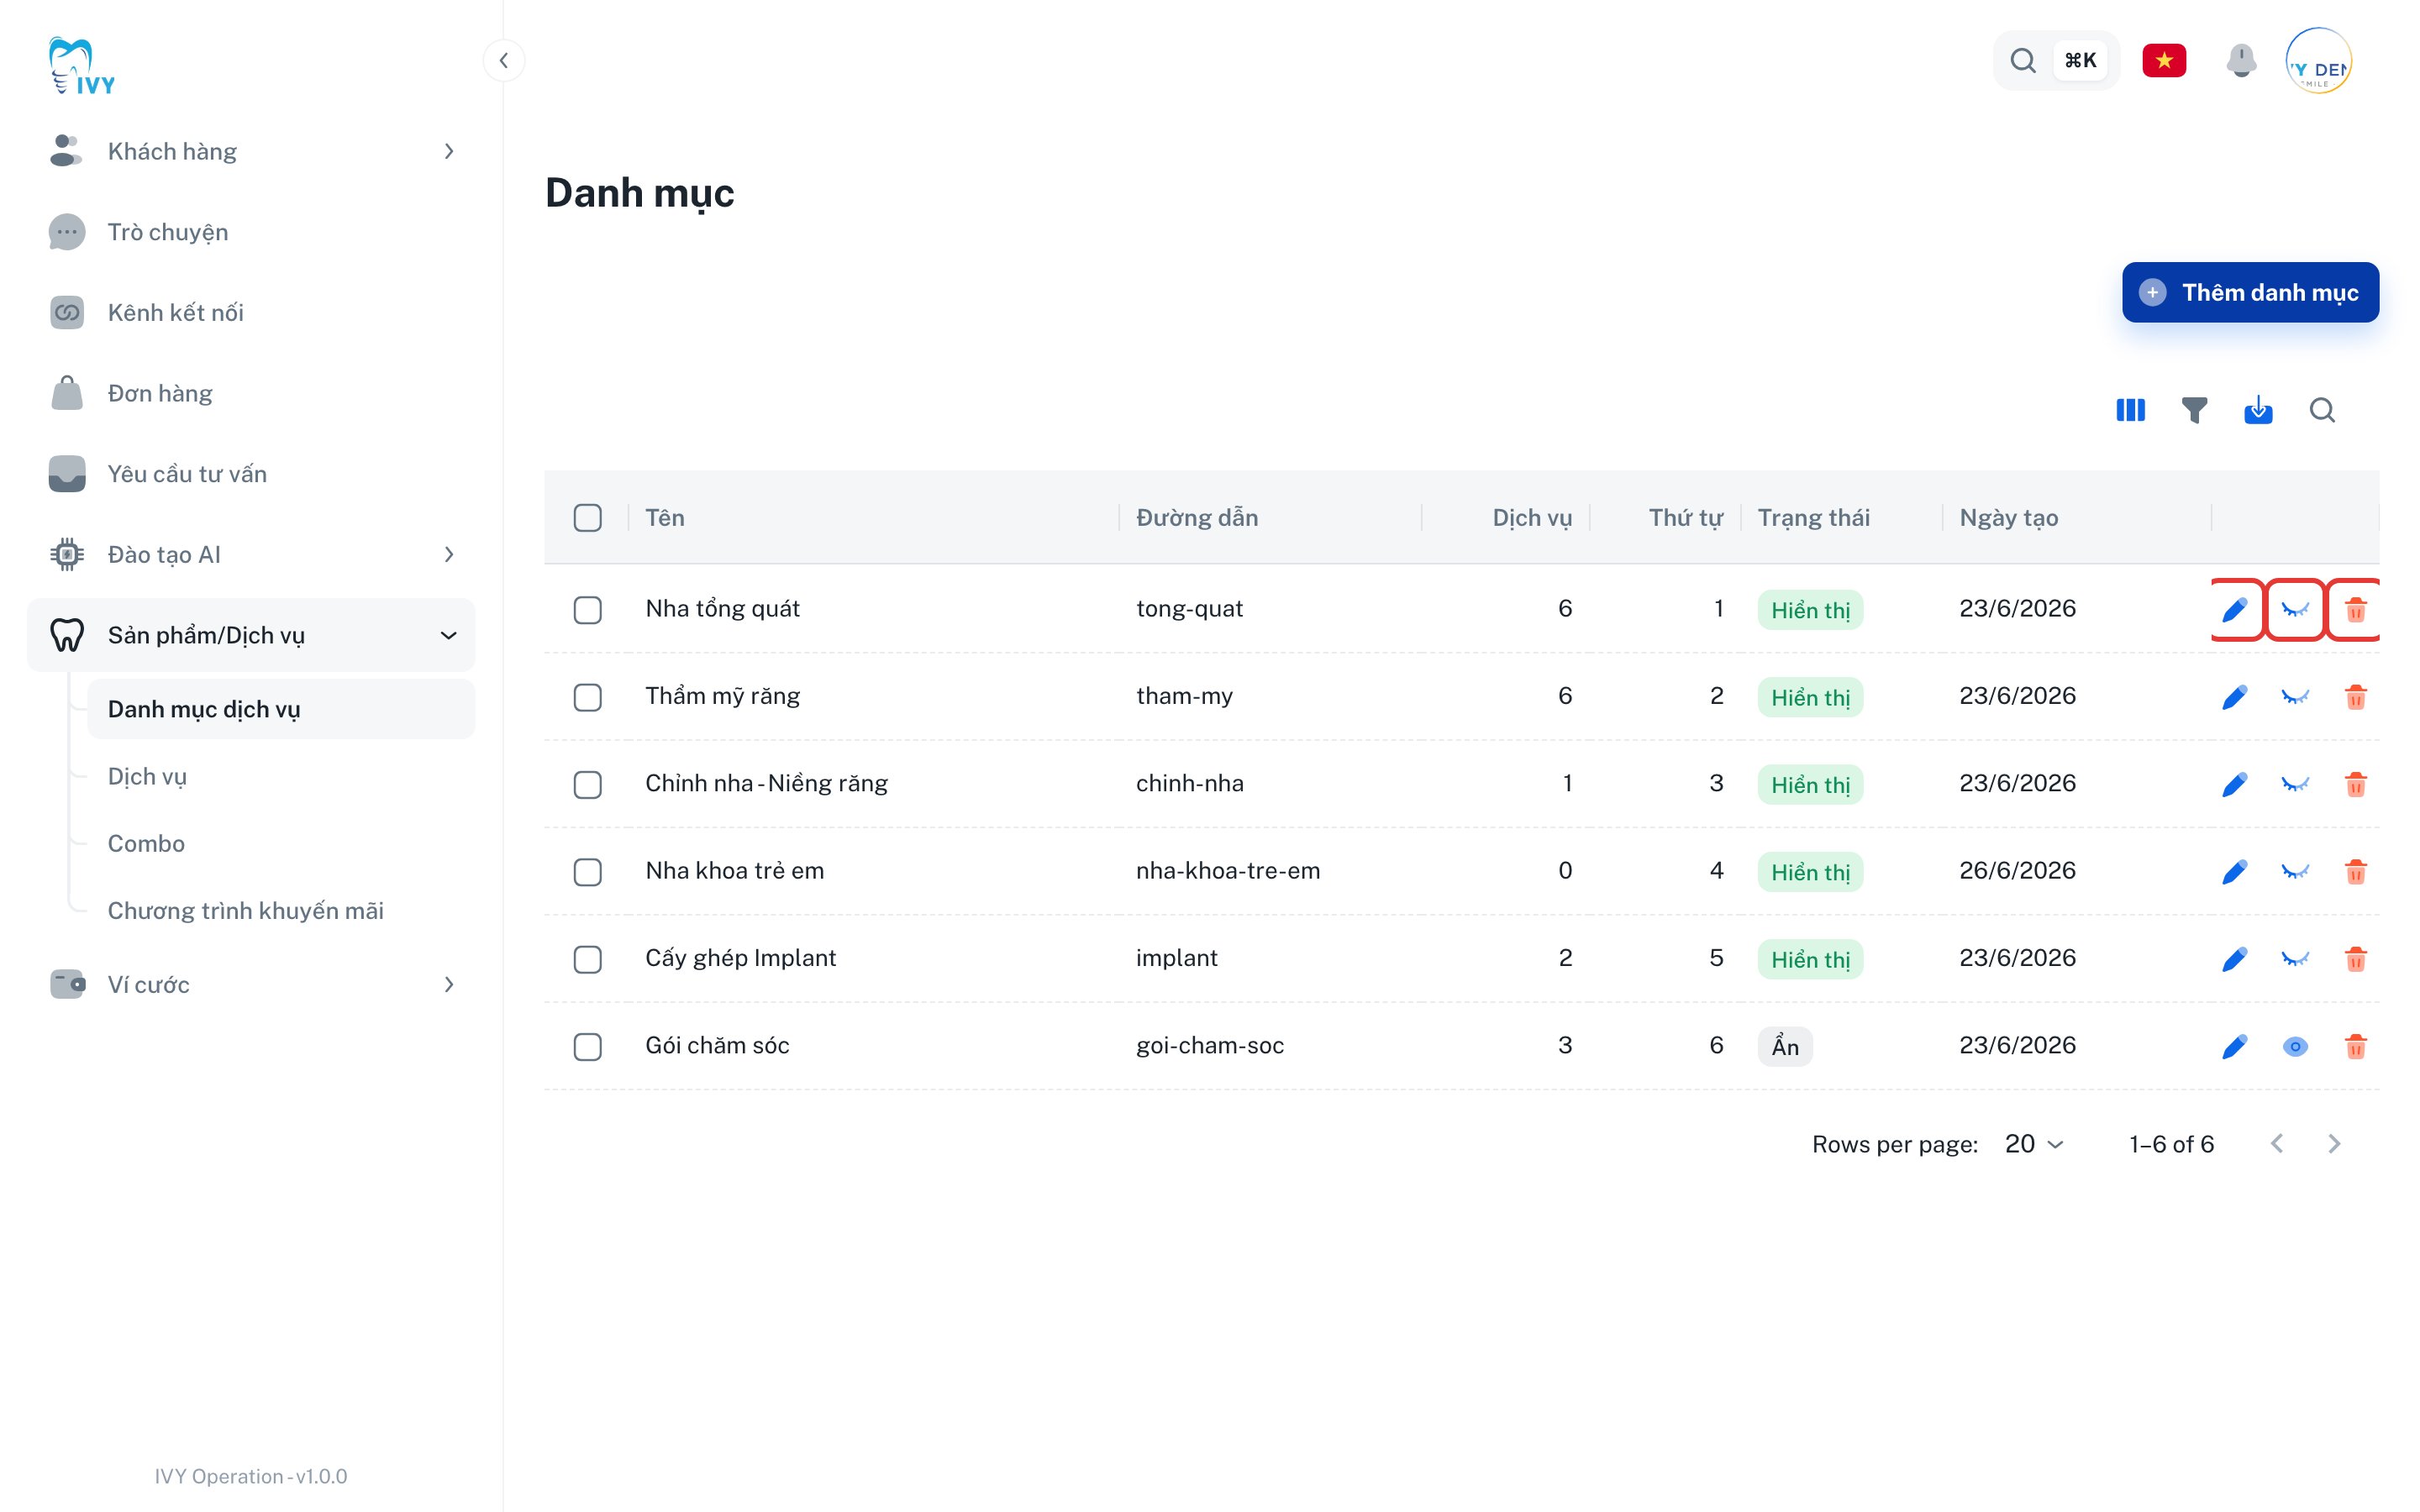The height and width of the screenshot is (1512, 2420).
Task: Show the hidden Gói chăm sóc category
Action: coord(2295,1046)
